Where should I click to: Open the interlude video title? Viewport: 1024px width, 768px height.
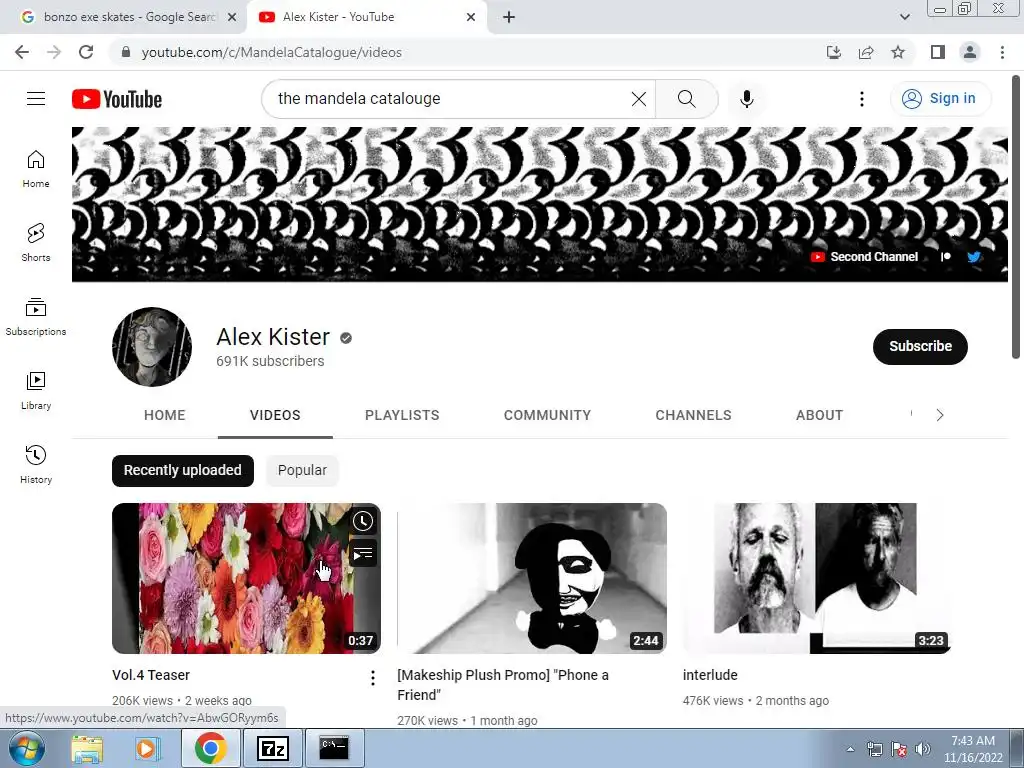[710, 675]
